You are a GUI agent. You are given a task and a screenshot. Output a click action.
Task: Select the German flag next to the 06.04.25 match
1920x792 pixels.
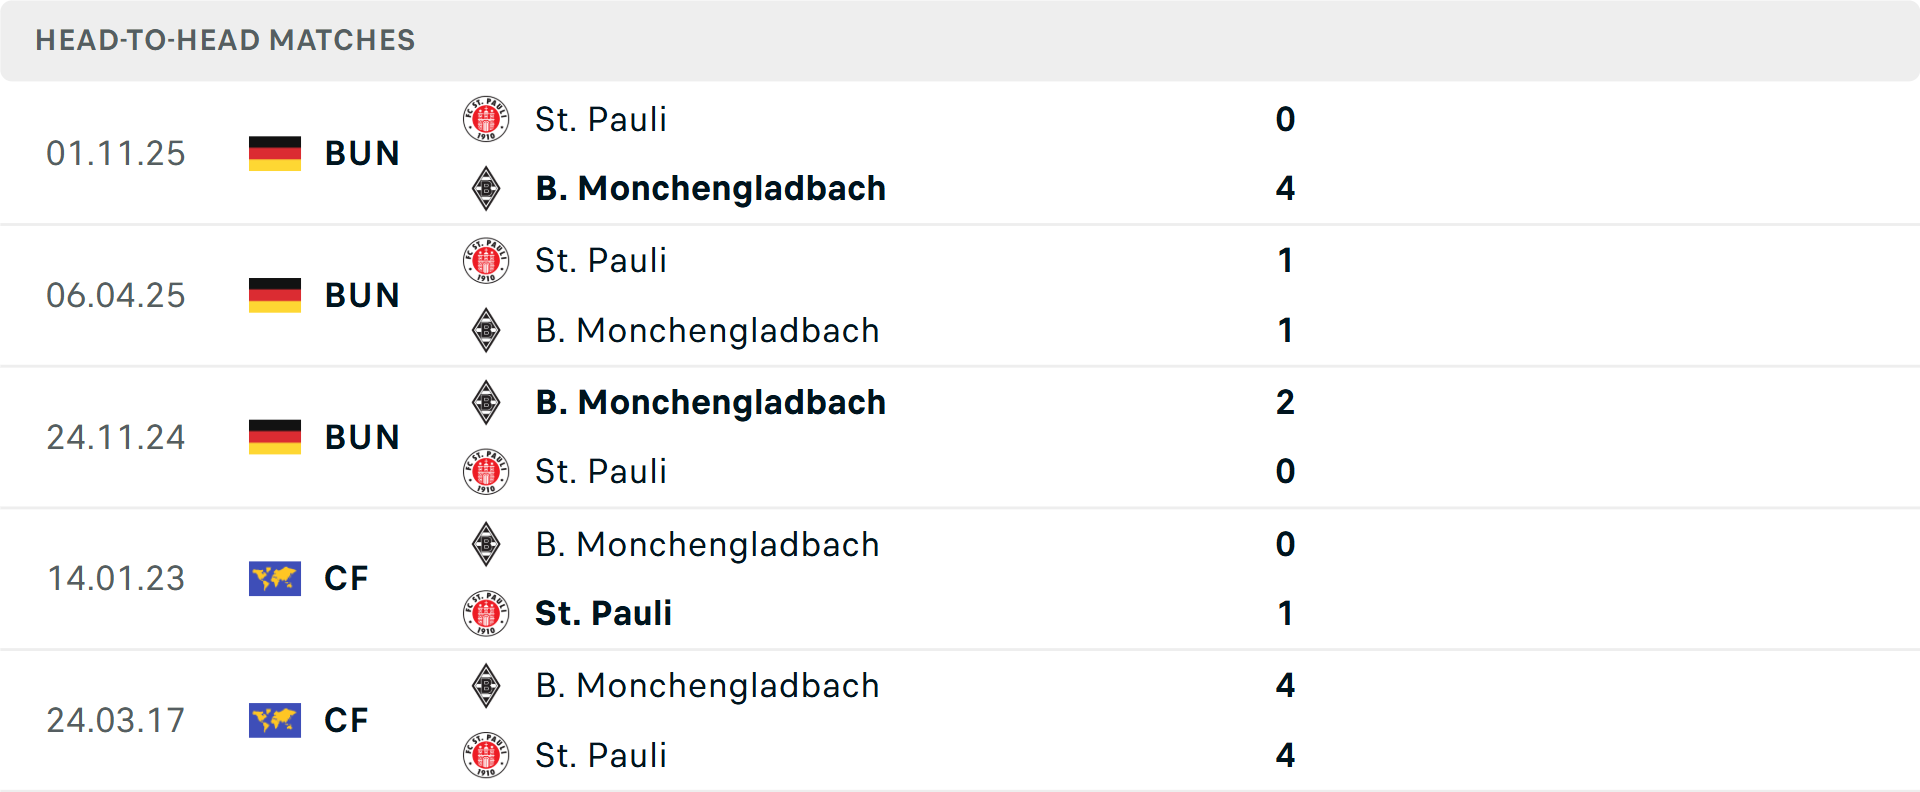(274, 294)
